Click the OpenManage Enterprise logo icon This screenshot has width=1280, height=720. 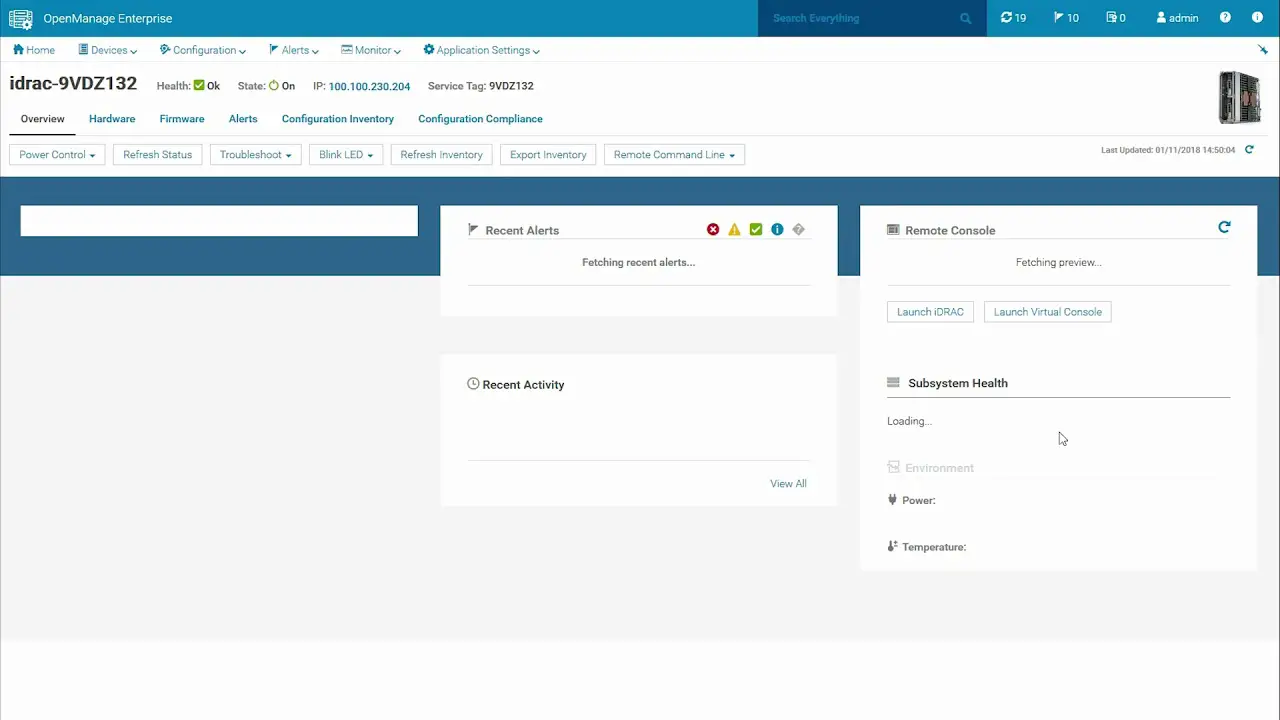point(20,18)
